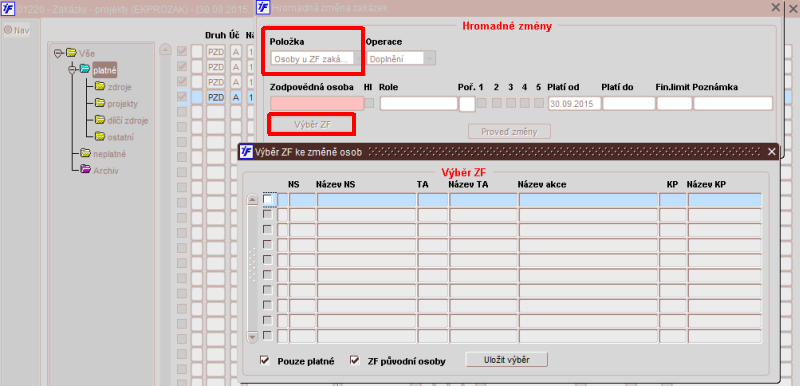This screenshot has height=386, width=800.
Task: Toggle the Pouze platné checkbox
Action: pyautogui.click(x=264, y=360)
